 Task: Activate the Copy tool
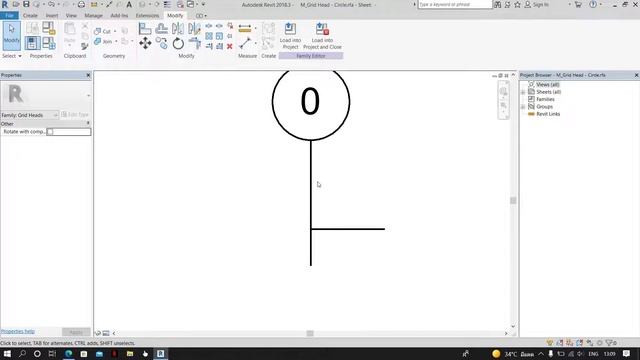coord(162,43)
